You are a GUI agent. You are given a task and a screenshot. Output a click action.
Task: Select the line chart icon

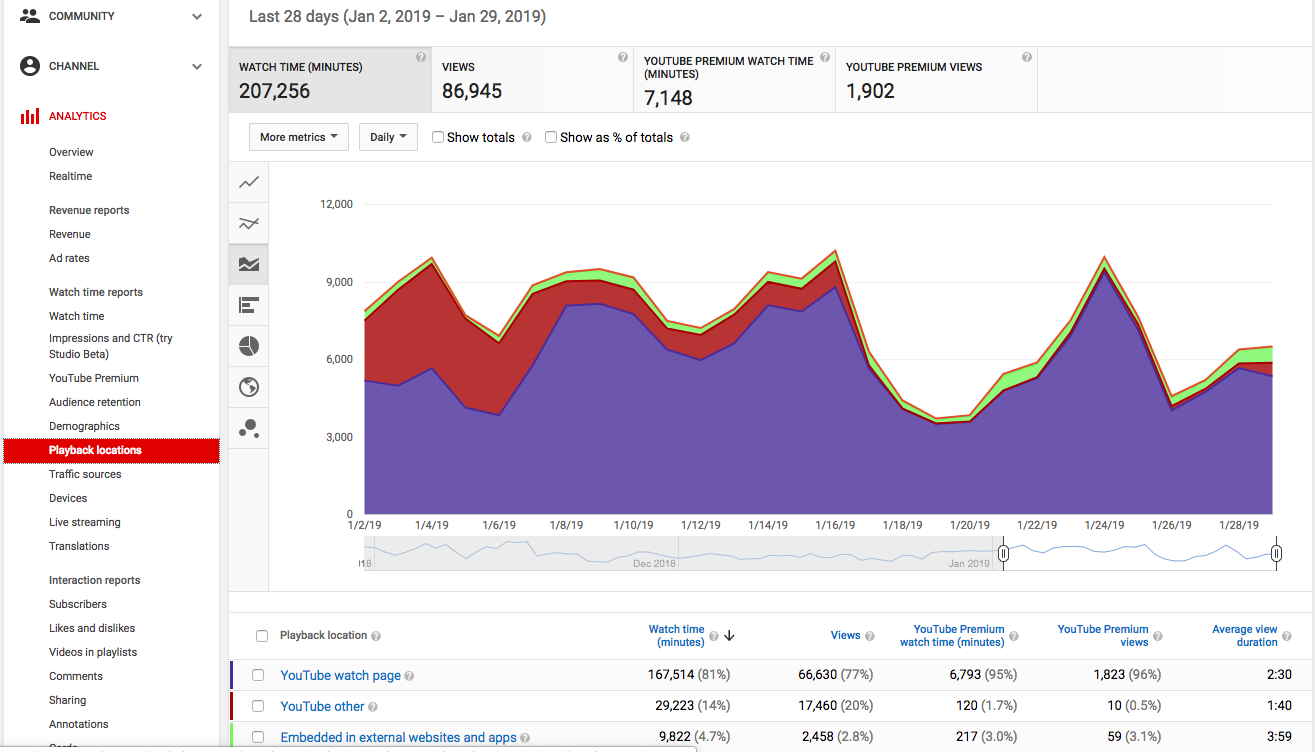249,182
